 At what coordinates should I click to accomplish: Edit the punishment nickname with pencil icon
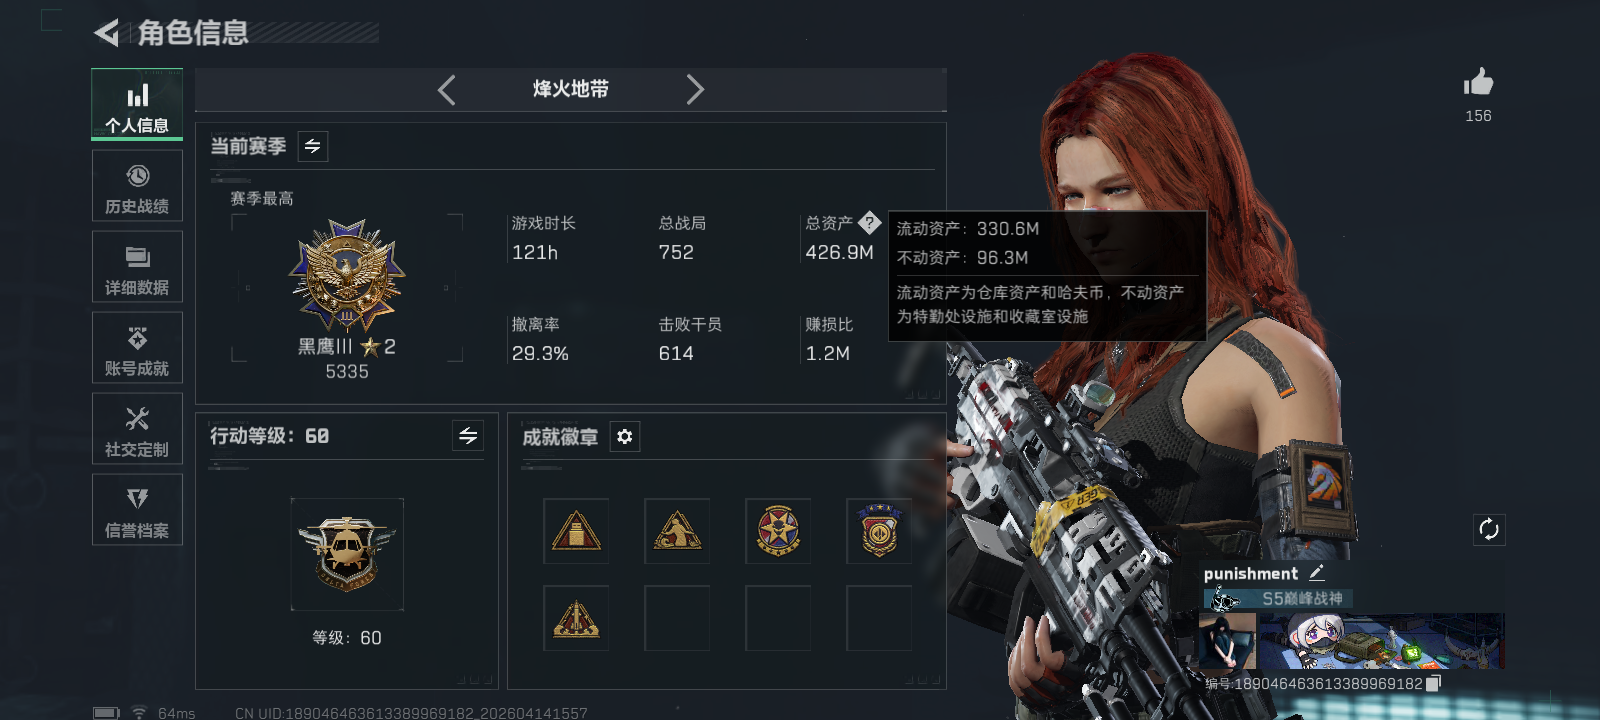click(1317, 573)
